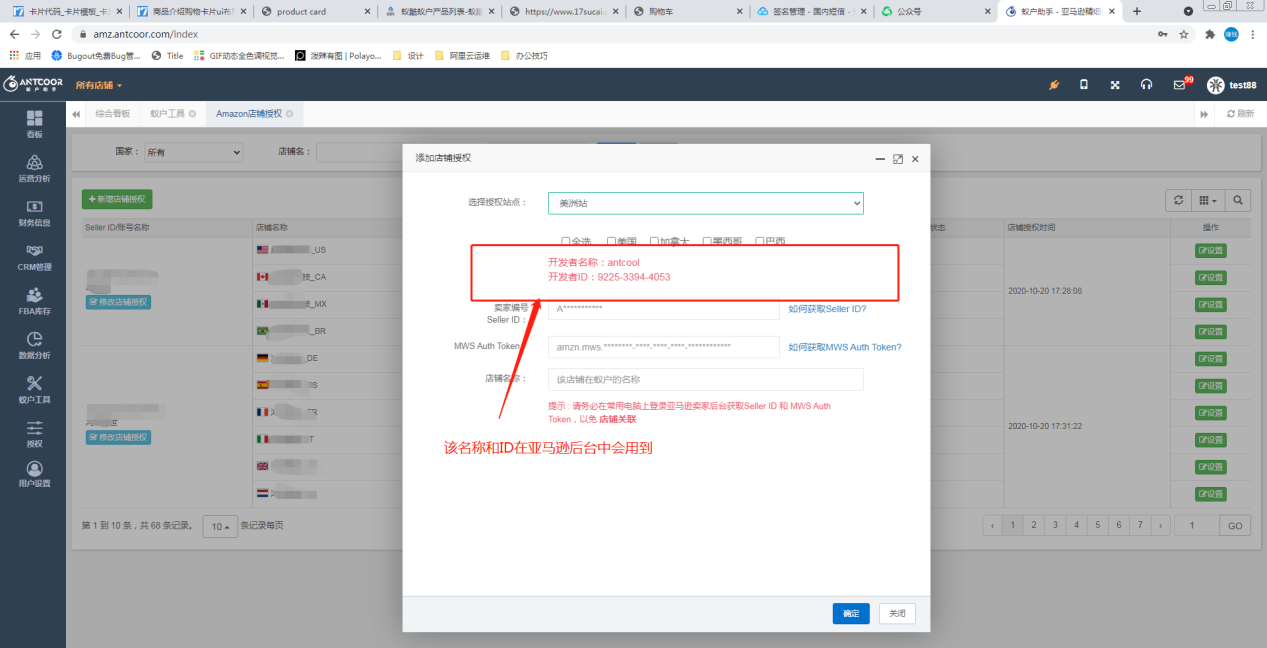Click the ANTCOOR logo
This screenshot has height=648, width=1267.
coord(32,85)
